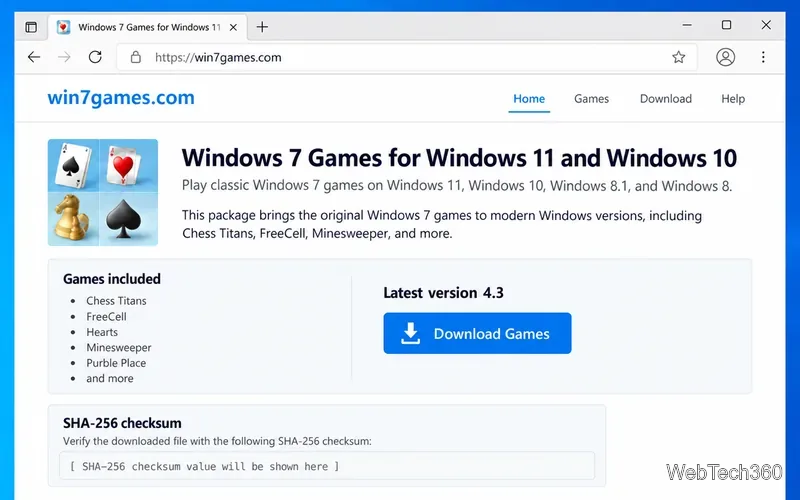Click the 'Latest version 4.3' text
The image size is (800, 500).
tap(443, 292)
